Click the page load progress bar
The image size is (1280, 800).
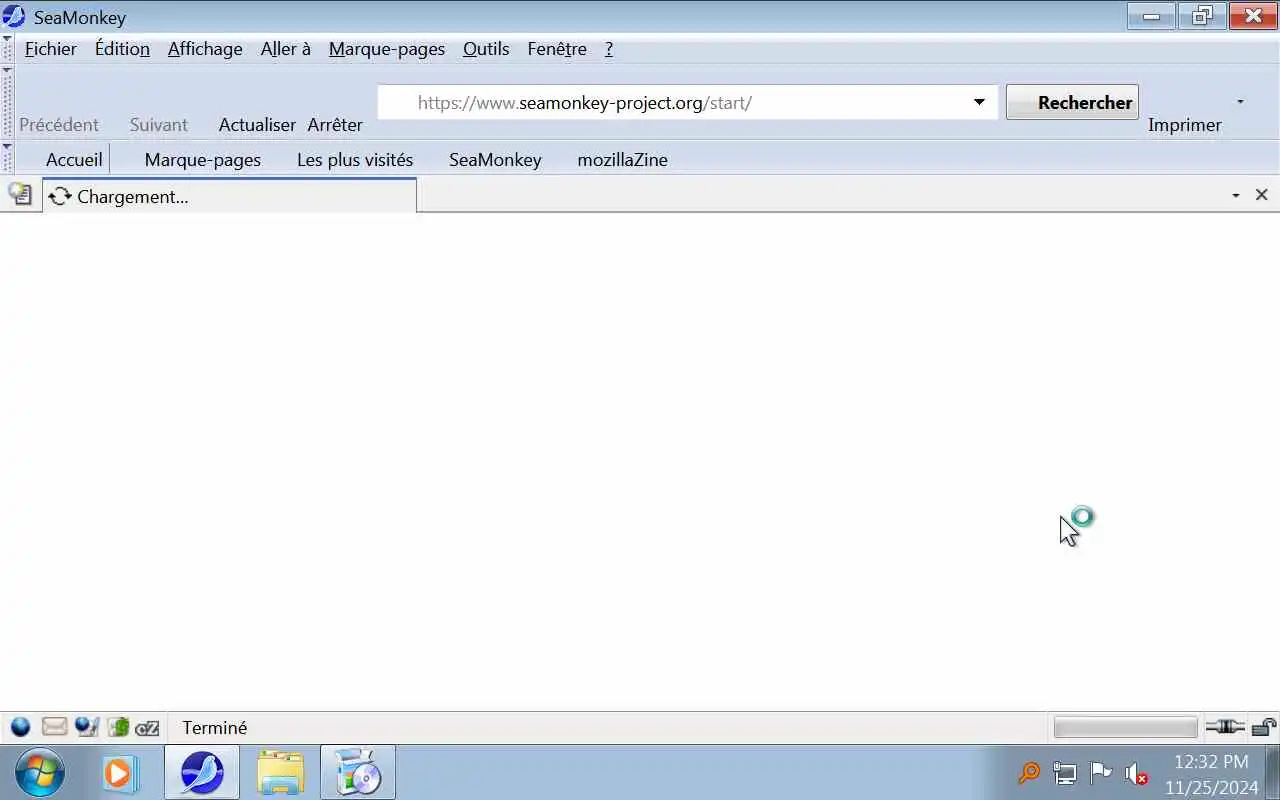pyautogui.click(x=1125, y=727)
